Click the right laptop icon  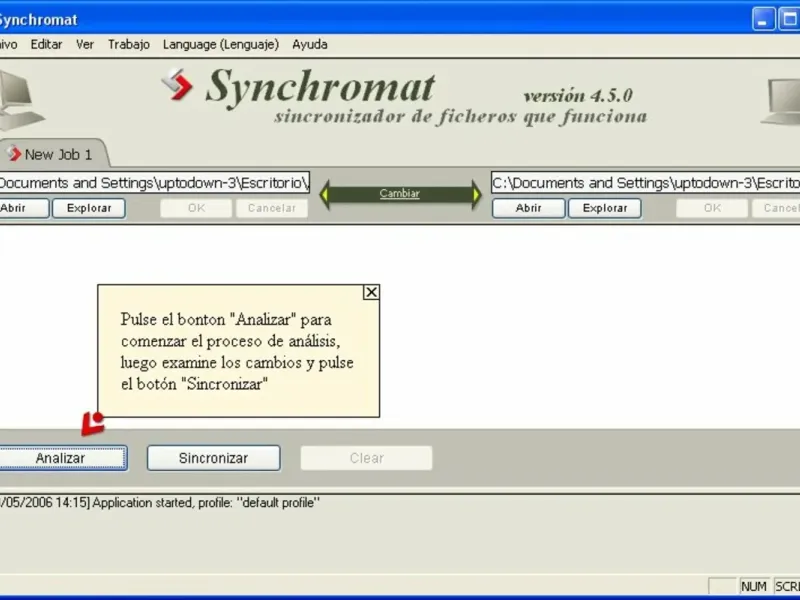tap(782, 101)
